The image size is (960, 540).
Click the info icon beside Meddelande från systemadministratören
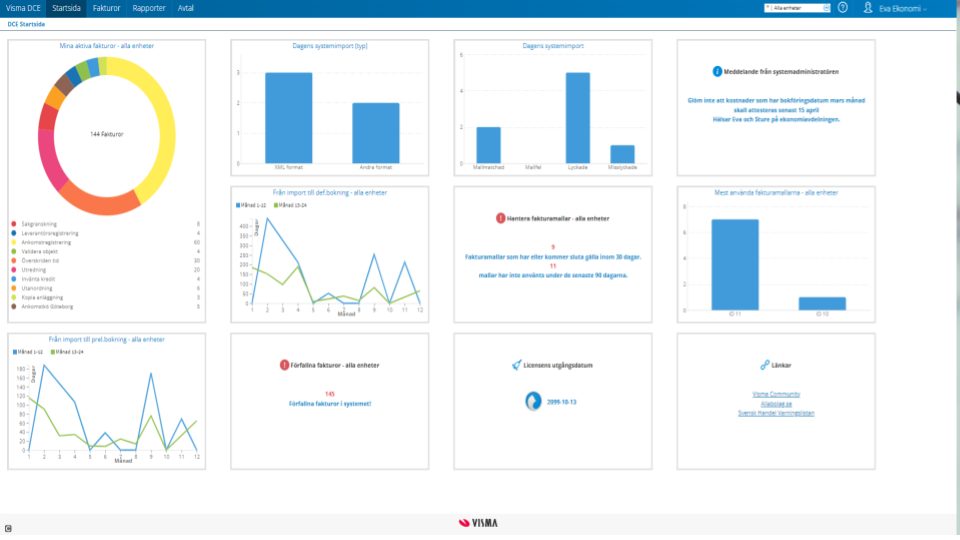pyautogui.click(x=717, y=72)
